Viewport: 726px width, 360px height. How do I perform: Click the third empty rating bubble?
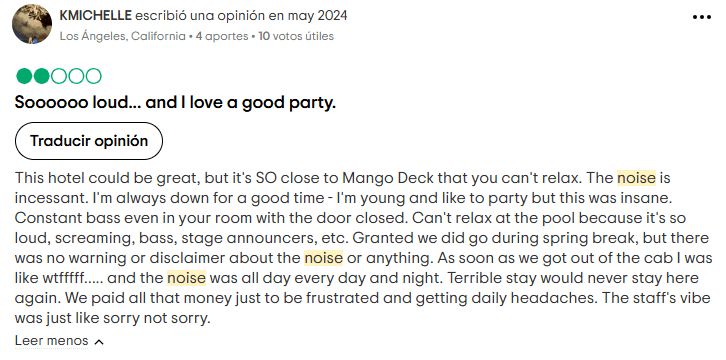59,76
